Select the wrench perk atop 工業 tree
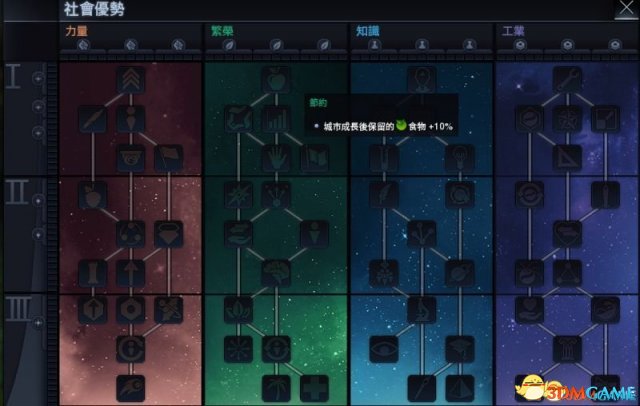This screenshot has height=406, width=640. [567, 80]
